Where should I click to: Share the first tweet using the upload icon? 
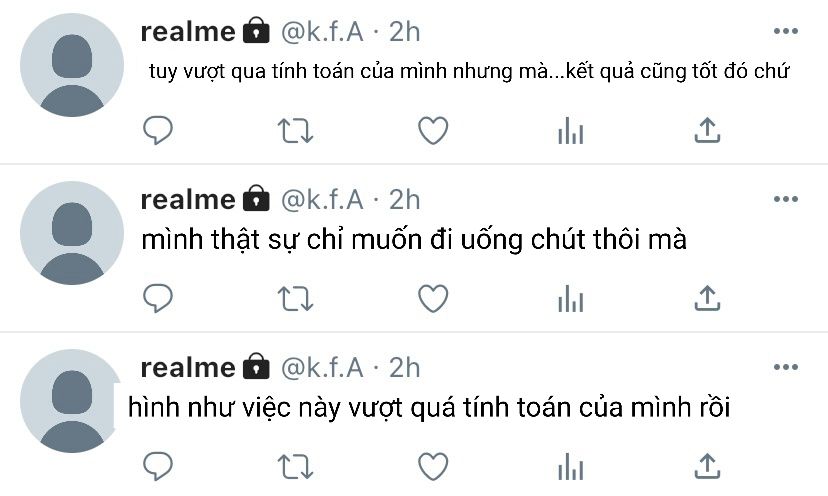707,130
